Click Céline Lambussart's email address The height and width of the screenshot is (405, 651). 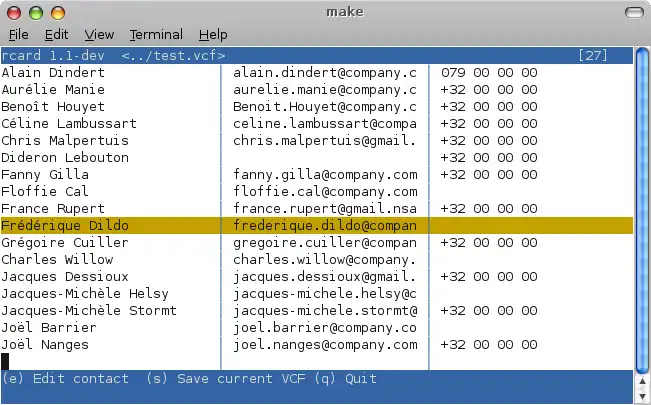[x=324, y=124]
